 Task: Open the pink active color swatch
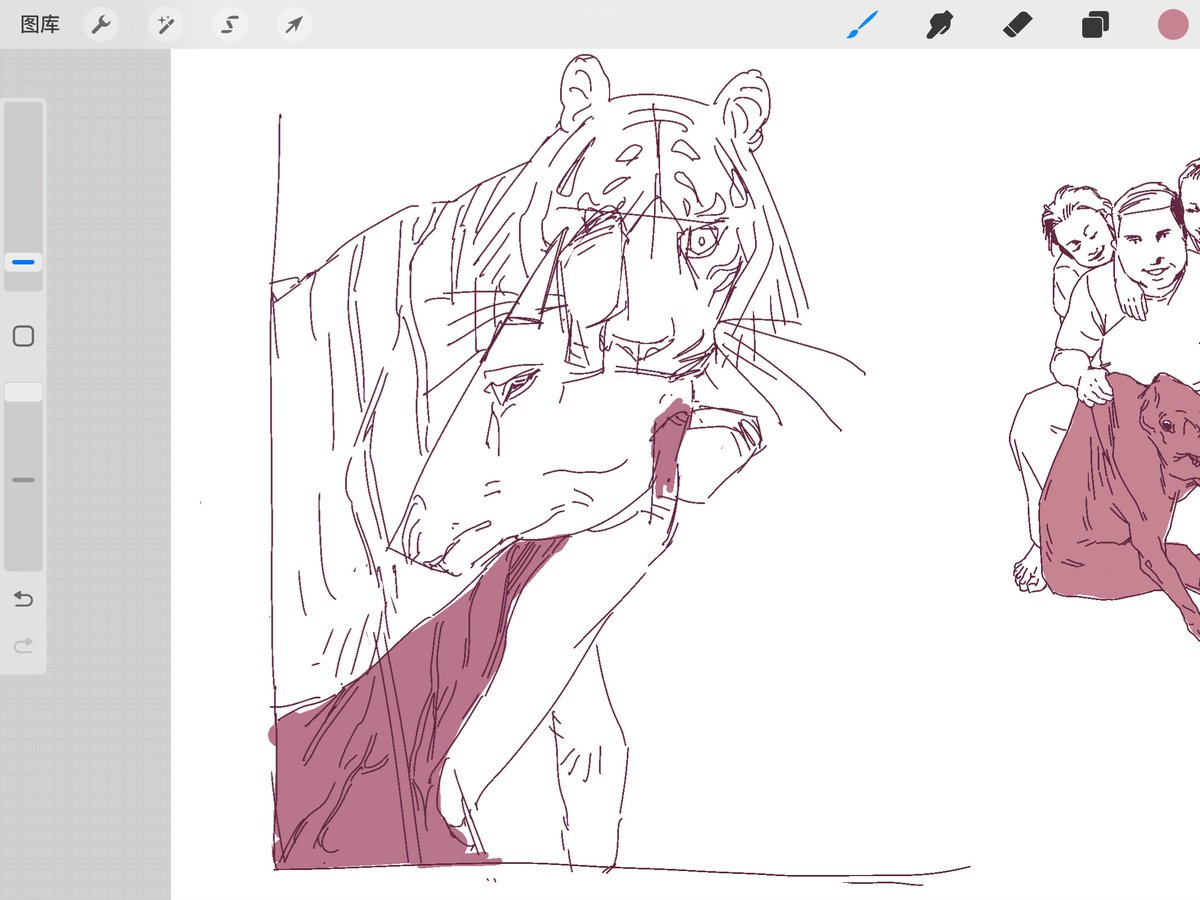tap(1172, 25)
